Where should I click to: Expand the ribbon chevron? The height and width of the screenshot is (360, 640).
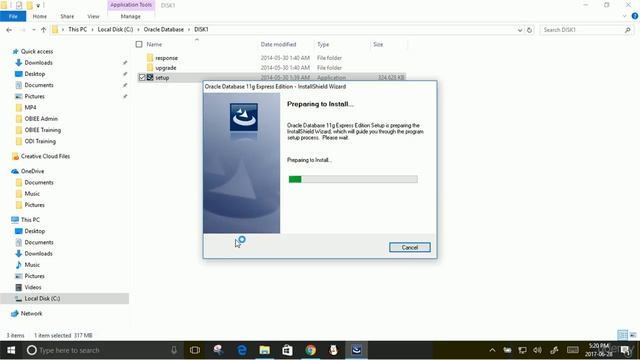click(624, 16)
